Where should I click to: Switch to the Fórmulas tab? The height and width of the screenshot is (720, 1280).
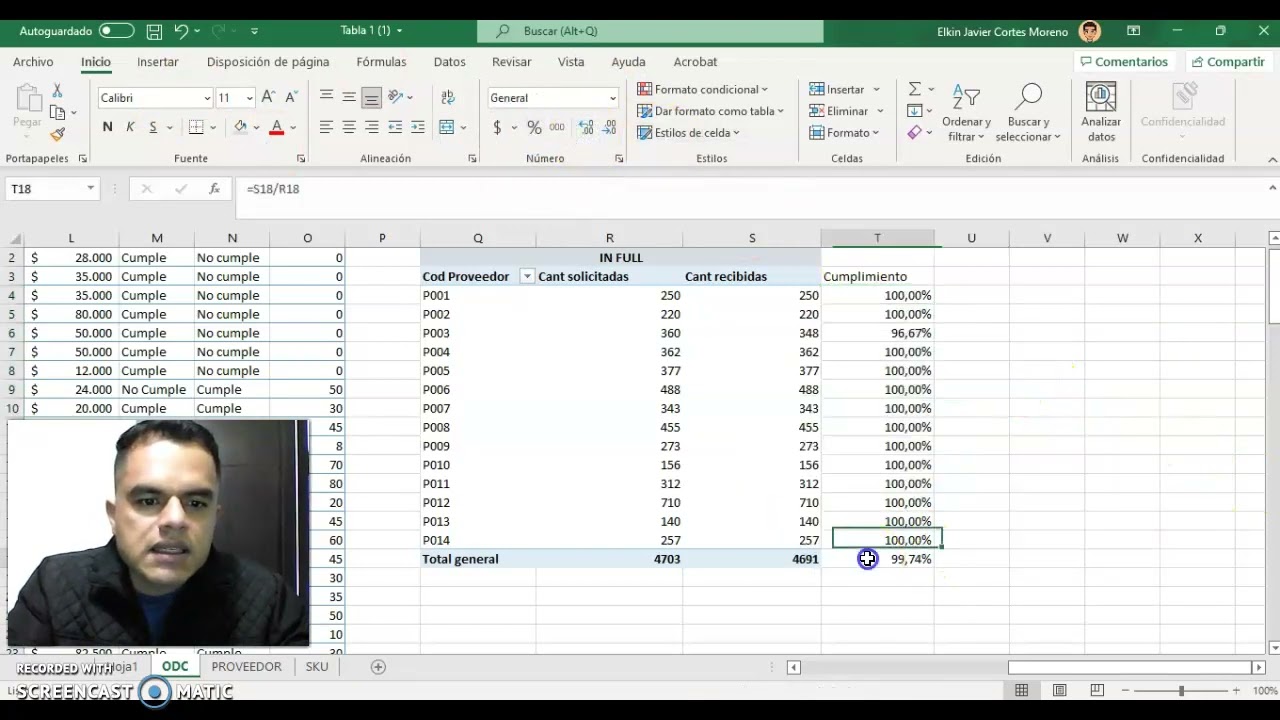(381, 62)
